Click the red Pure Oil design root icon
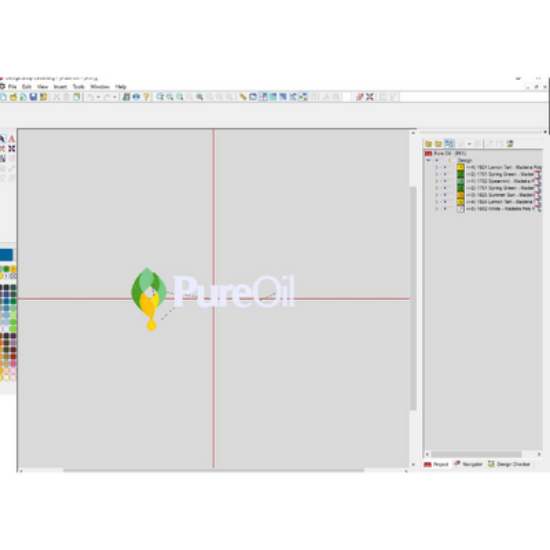The image size is (550, 550). [428, 154]
